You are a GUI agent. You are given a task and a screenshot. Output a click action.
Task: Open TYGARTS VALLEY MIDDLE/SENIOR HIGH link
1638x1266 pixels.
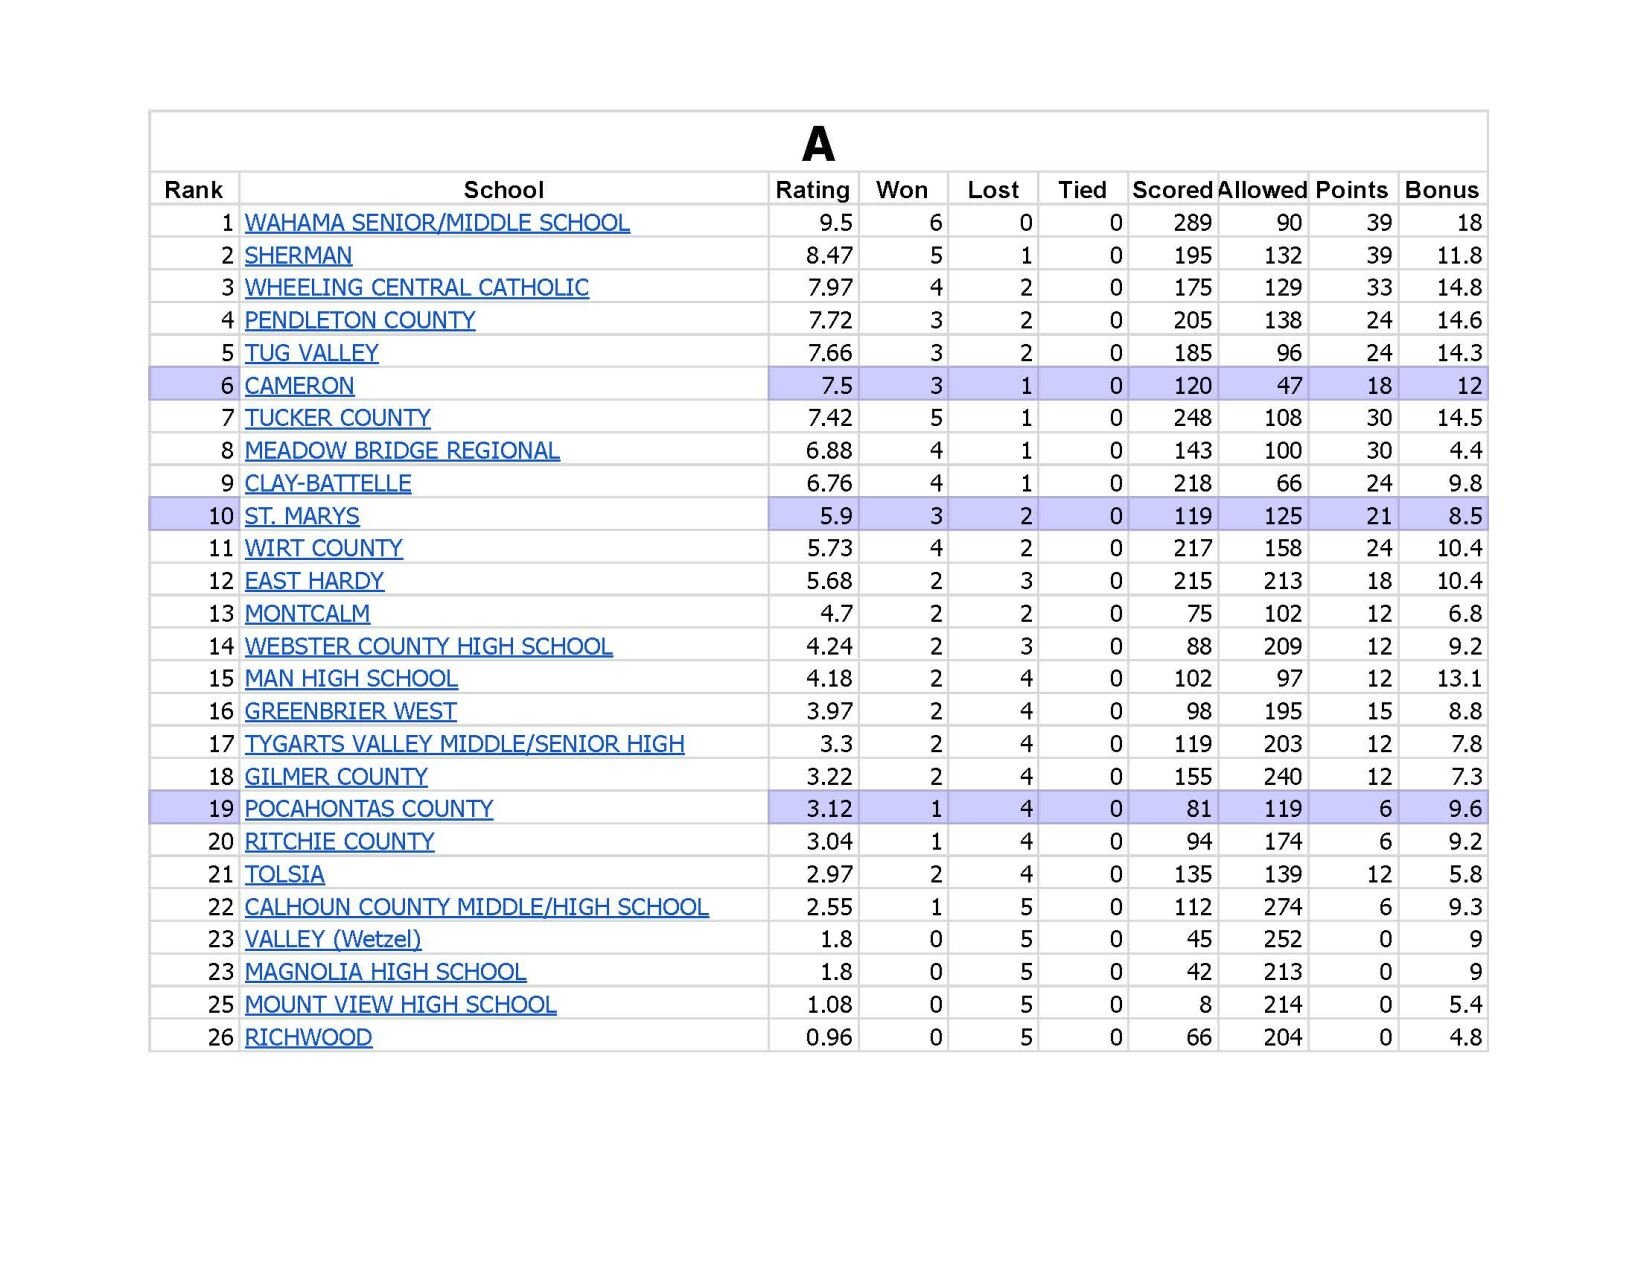point(463,744)
